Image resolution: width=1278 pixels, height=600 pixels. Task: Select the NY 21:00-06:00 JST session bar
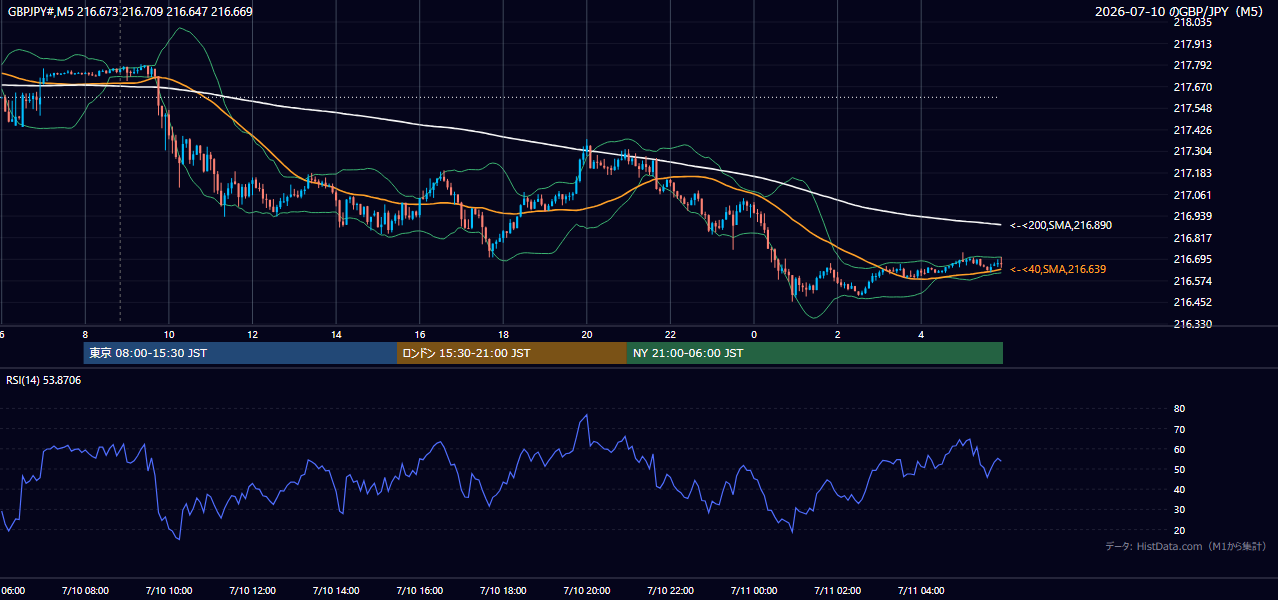tap(815, 353)
